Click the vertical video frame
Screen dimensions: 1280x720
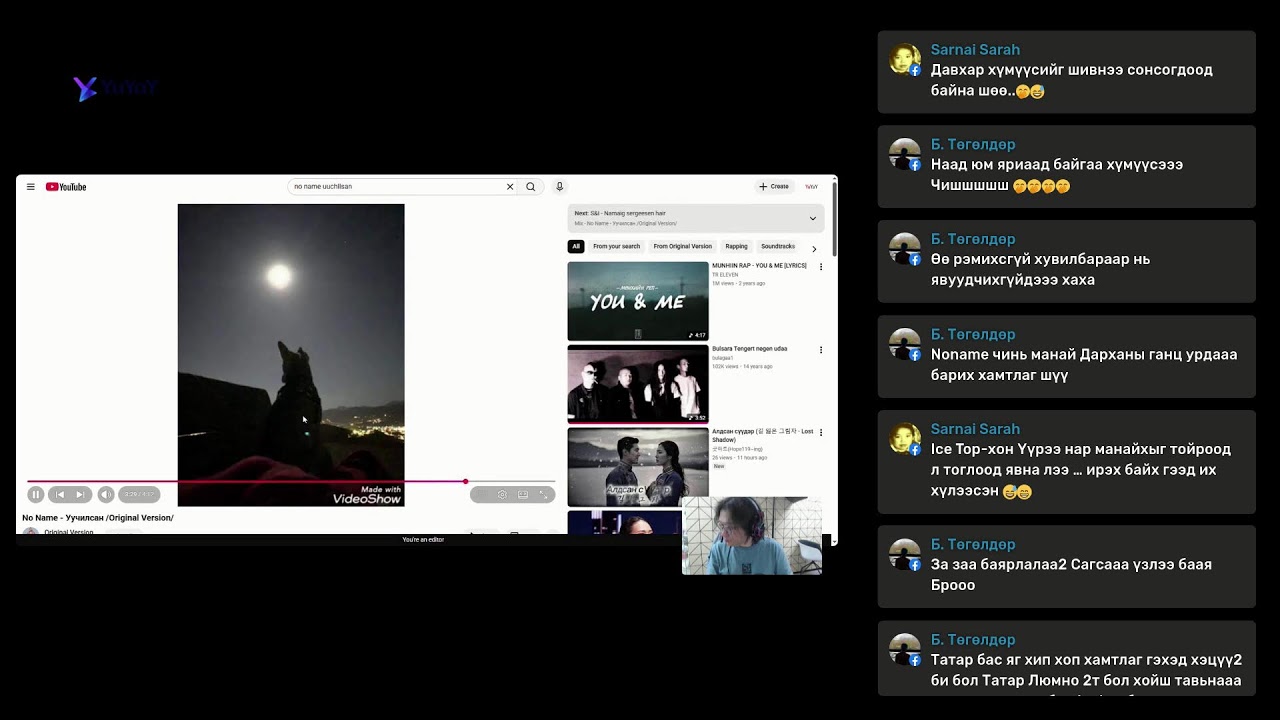tap(291, 355)
